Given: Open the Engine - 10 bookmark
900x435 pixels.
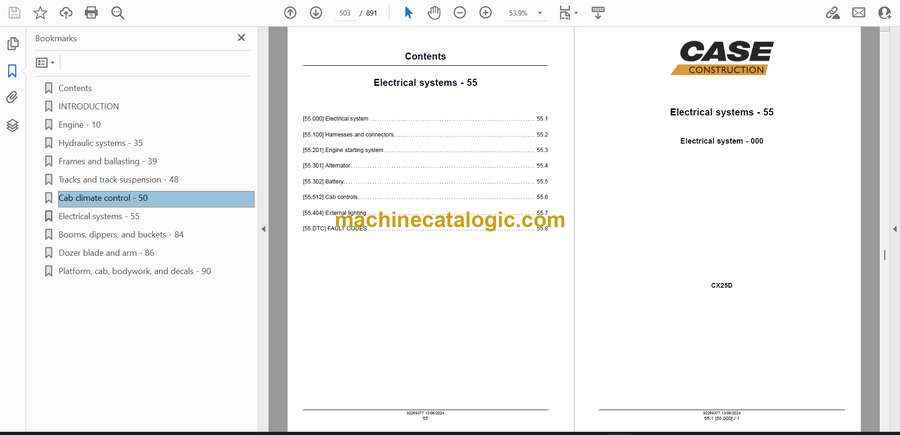Looking at the screenshot, I should tap(80, 125).
